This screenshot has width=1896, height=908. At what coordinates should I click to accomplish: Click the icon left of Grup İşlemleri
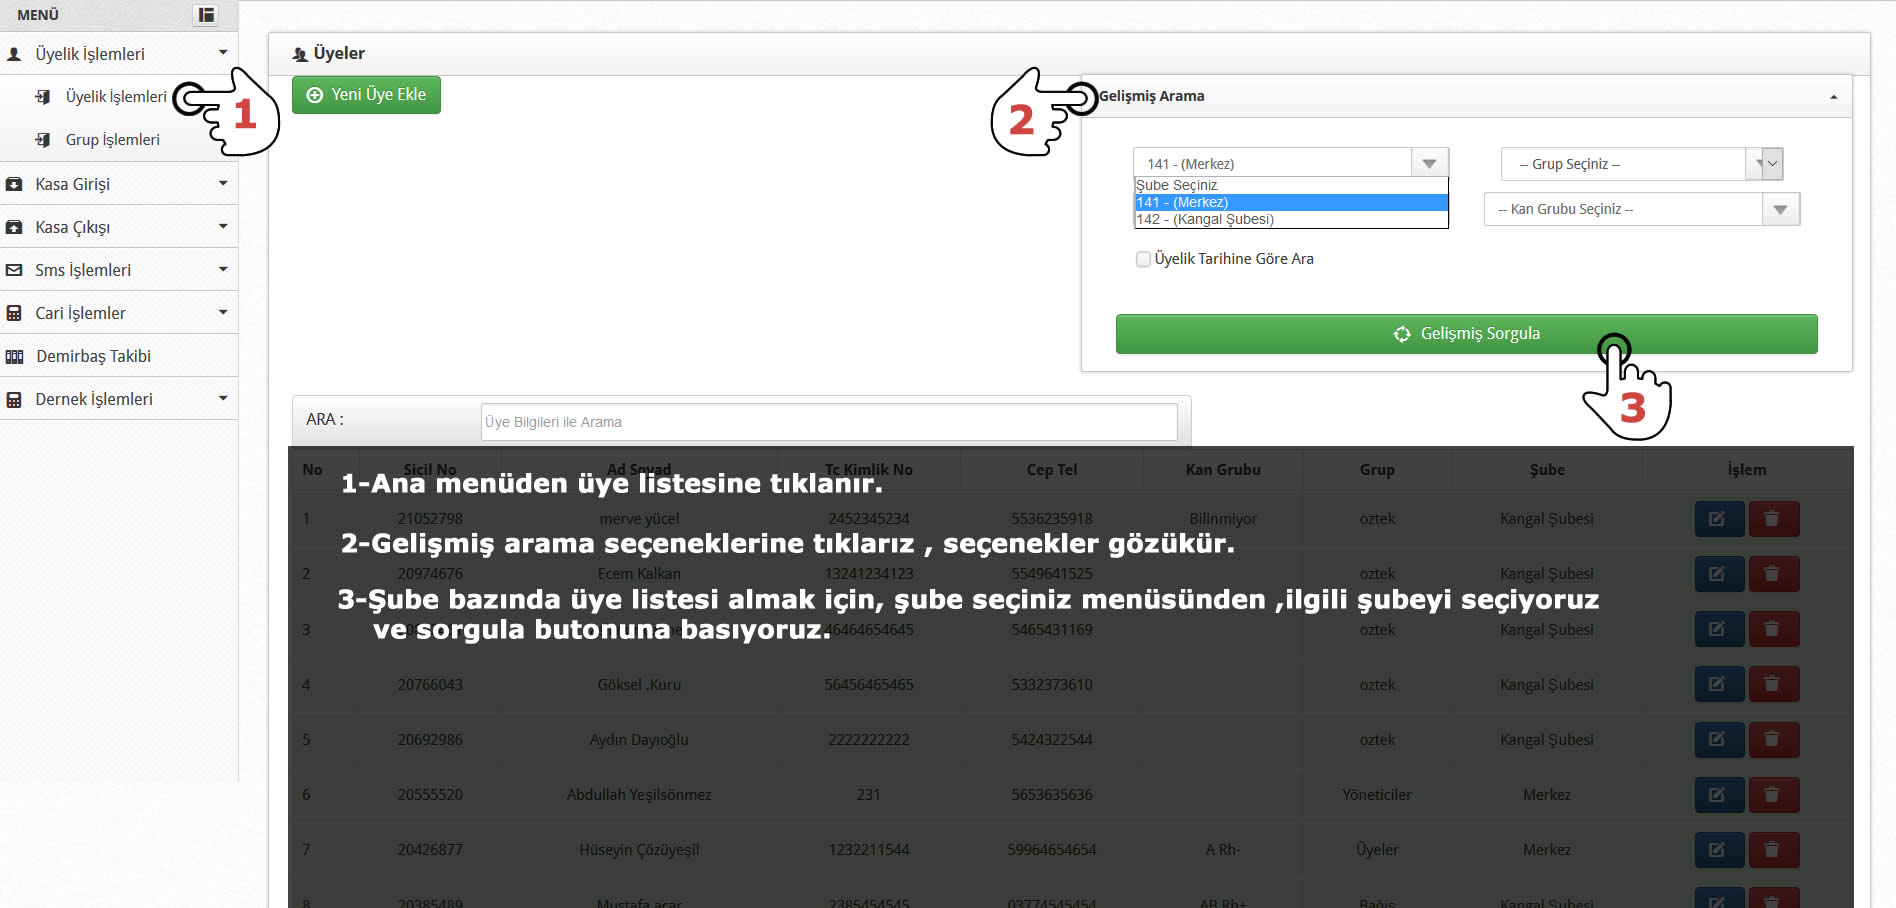pos(43,140)
